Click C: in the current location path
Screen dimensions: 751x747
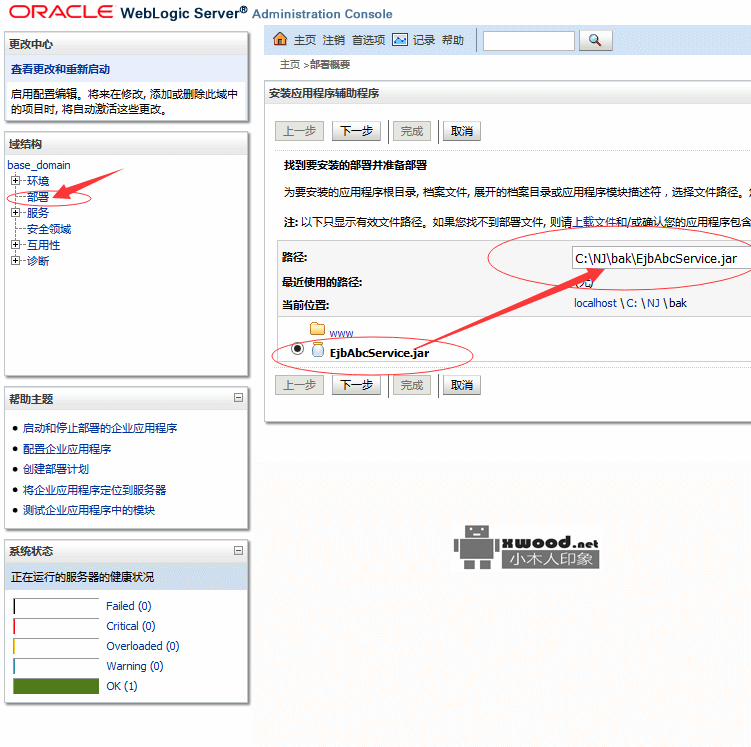click(632, 303)
